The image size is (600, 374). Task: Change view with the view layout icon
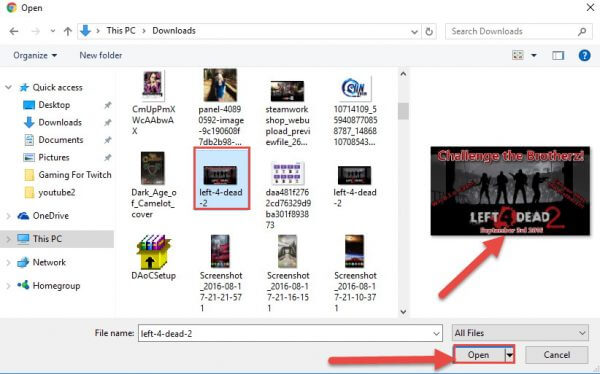click(518, 56)
